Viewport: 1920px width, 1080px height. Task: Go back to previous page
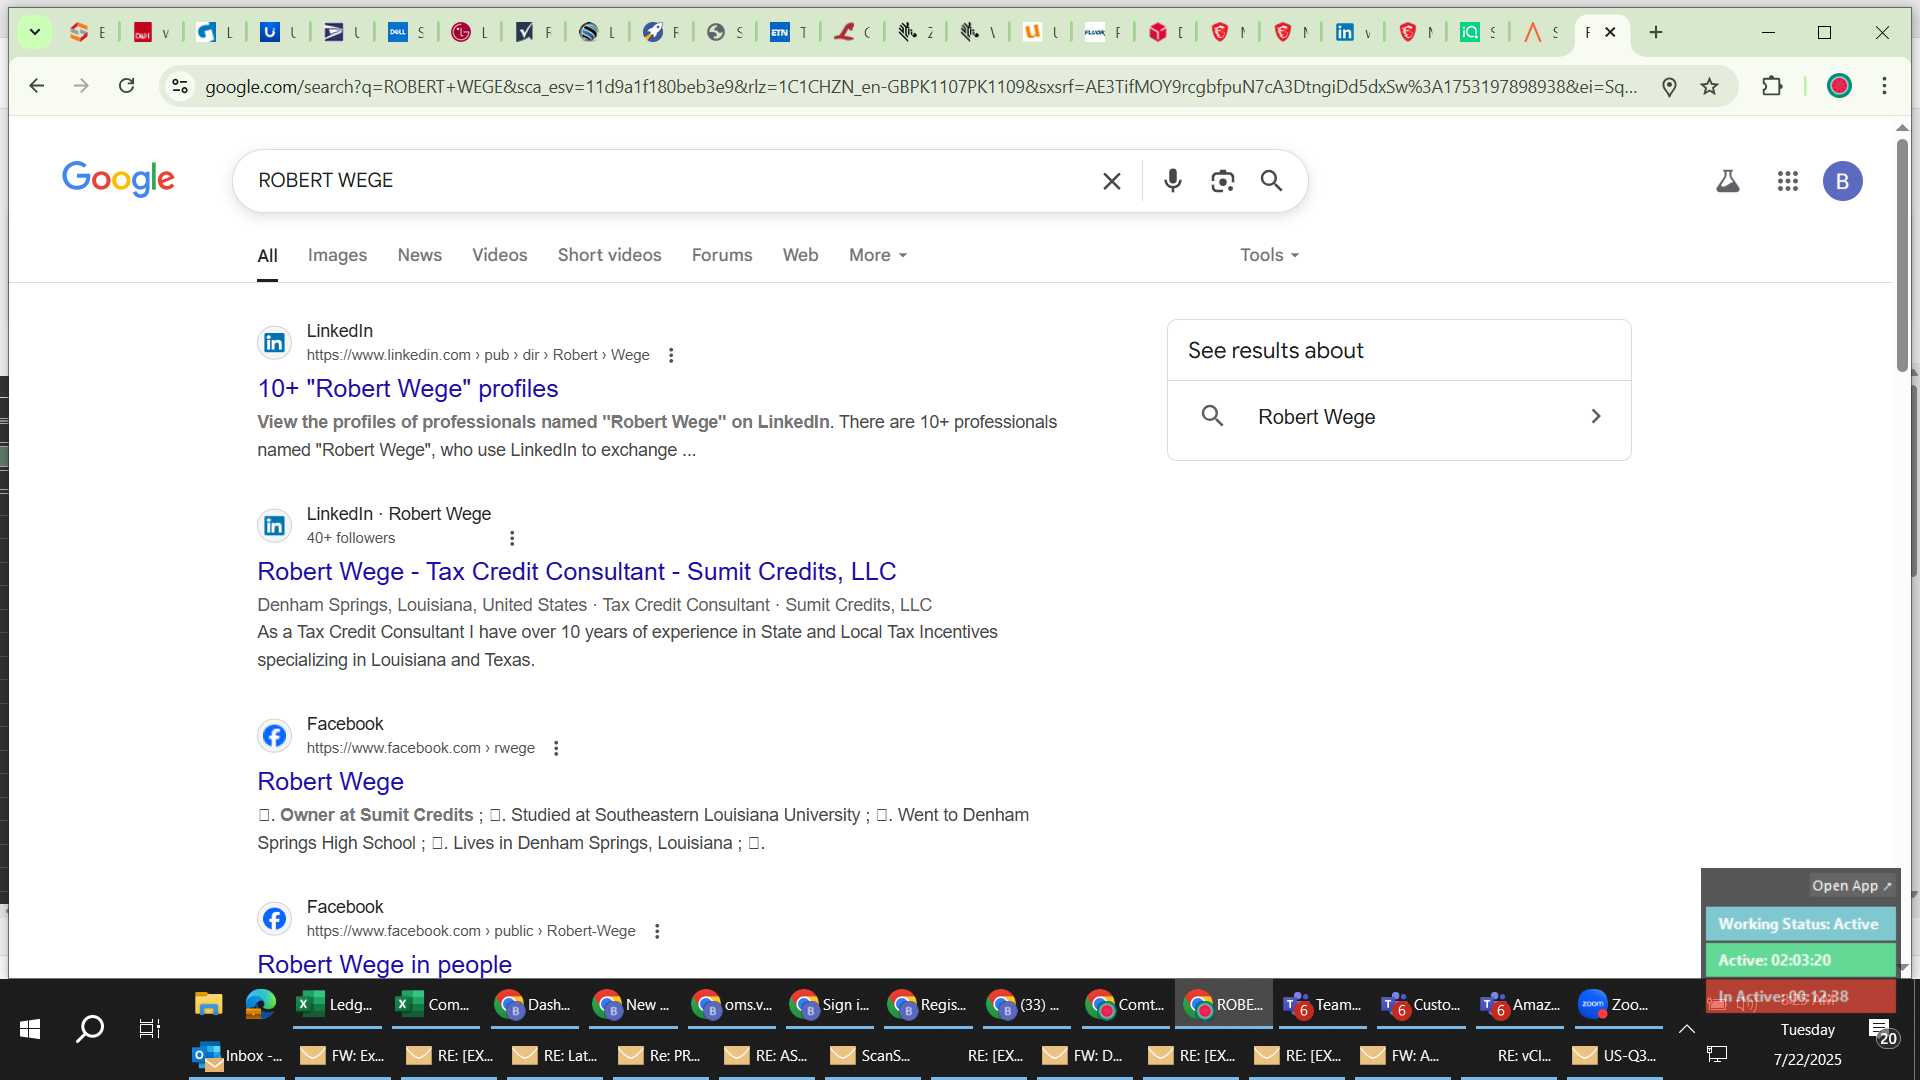(x=37, y=86)
